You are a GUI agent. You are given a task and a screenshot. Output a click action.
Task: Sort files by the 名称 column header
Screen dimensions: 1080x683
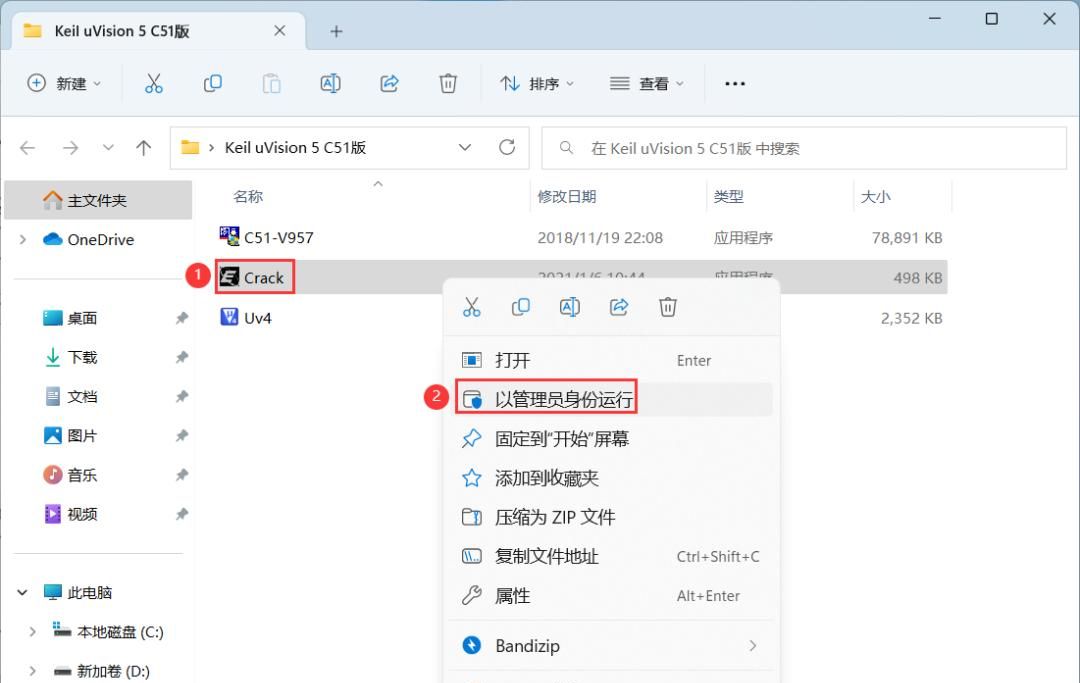(247, 196)
